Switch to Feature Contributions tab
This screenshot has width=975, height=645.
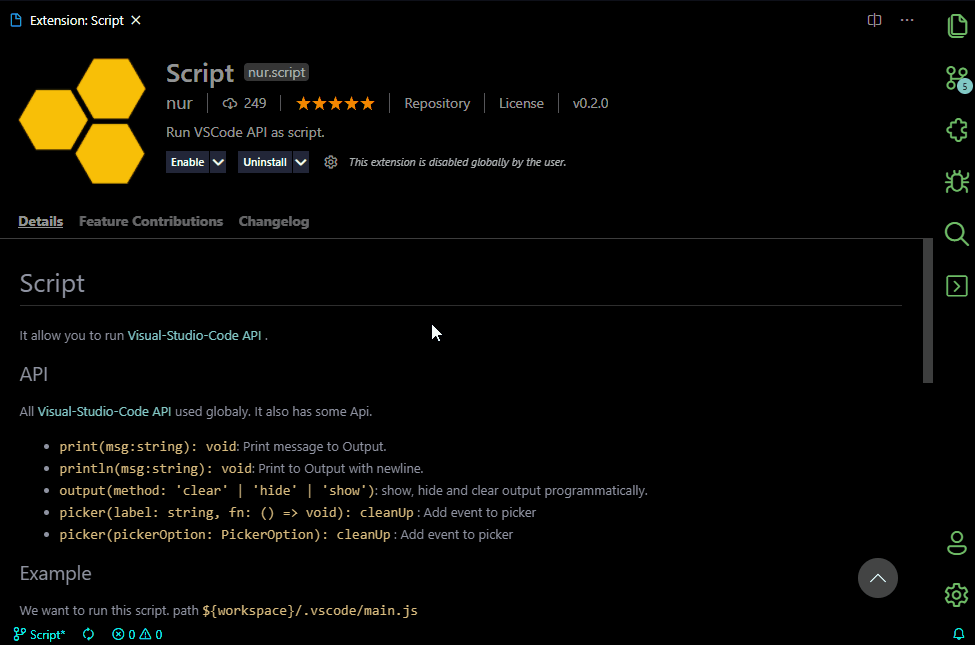[150, 221]
